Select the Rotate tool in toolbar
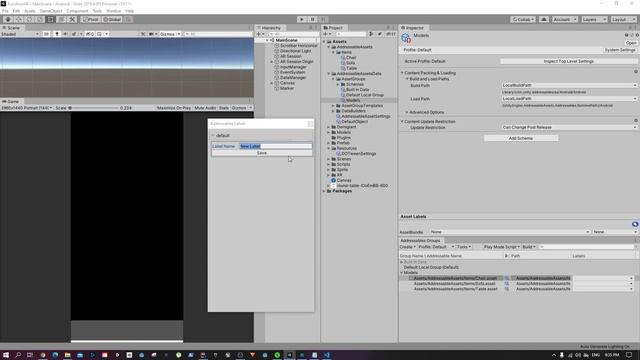This screenshot has height=360, width=640. [x=29, y=20]
